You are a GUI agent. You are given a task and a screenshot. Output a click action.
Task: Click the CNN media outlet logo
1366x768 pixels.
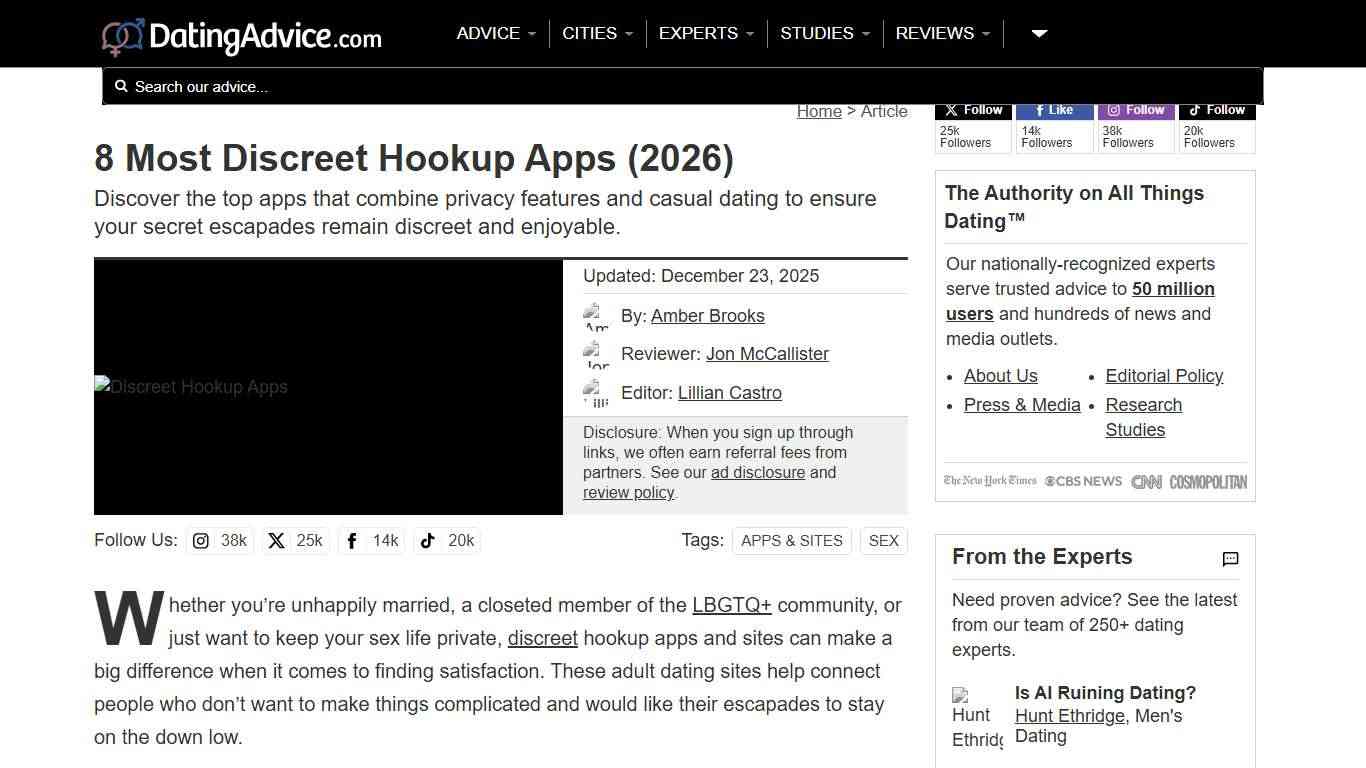coord(1146,481)
